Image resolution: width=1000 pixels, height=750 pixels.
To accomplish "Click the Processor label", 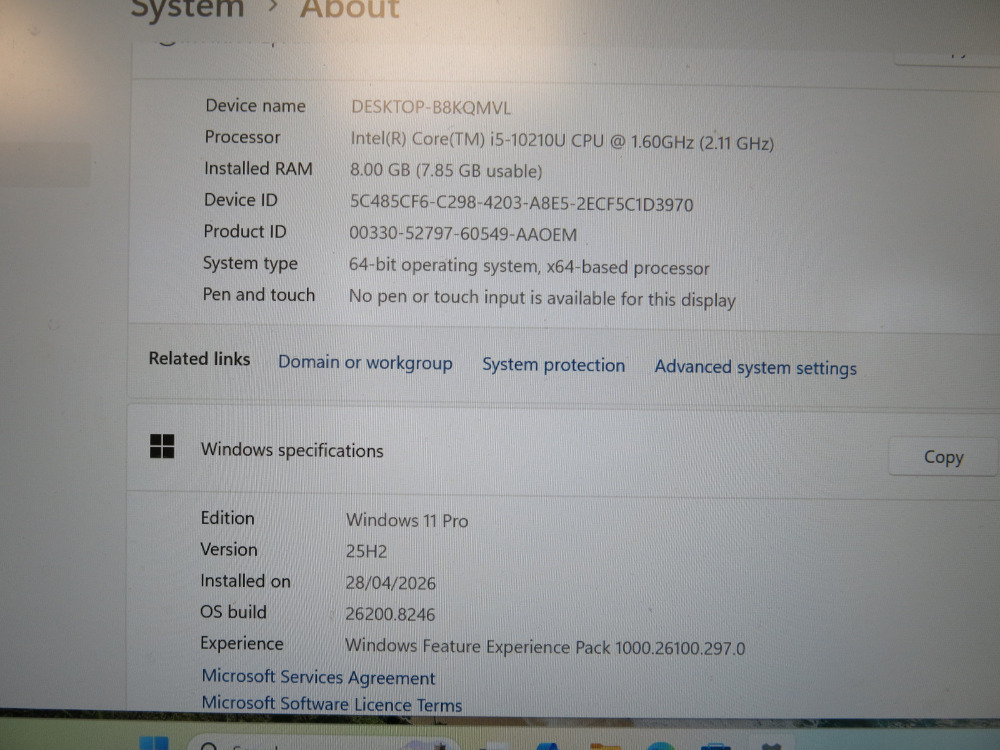I will click(x=242, y=136).
